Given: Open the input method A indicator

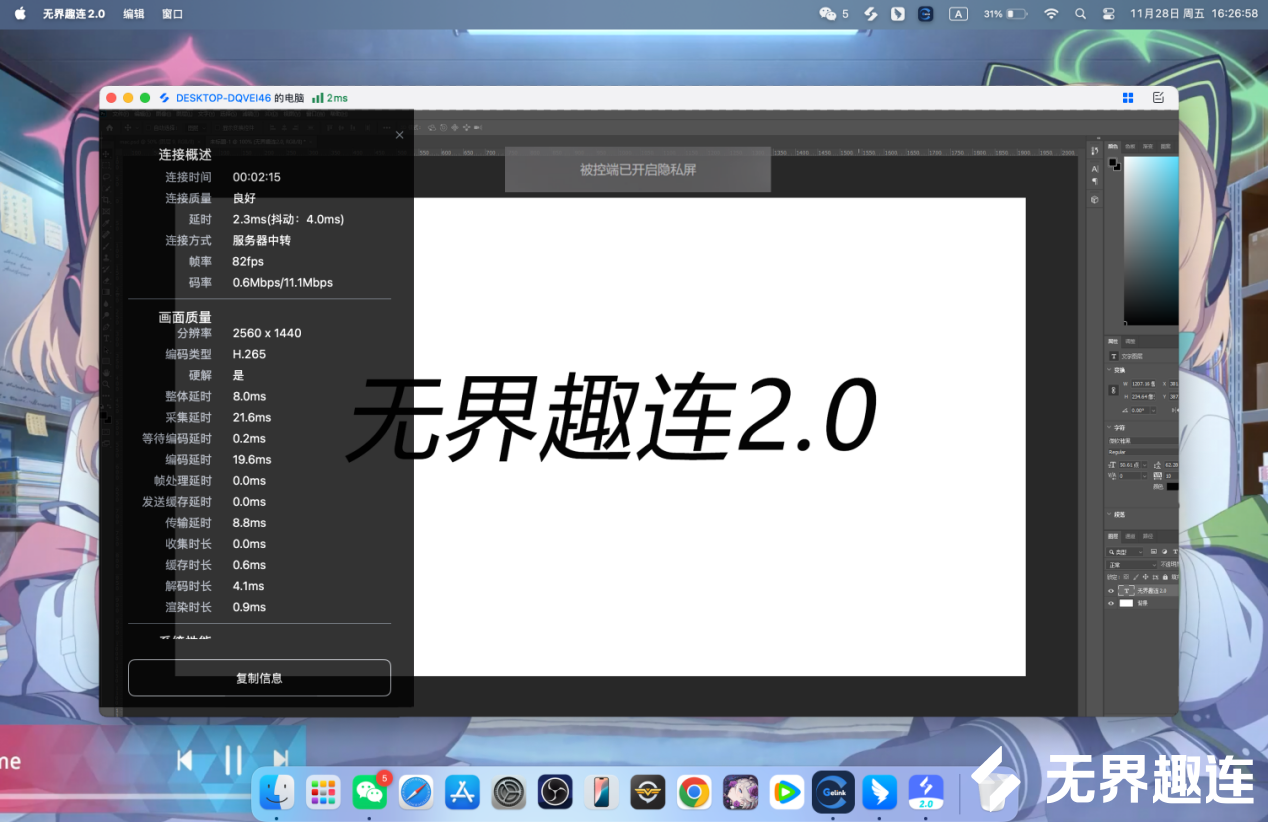Looking at the screenshot, I should pyautogui.click(x=958, y=14).
